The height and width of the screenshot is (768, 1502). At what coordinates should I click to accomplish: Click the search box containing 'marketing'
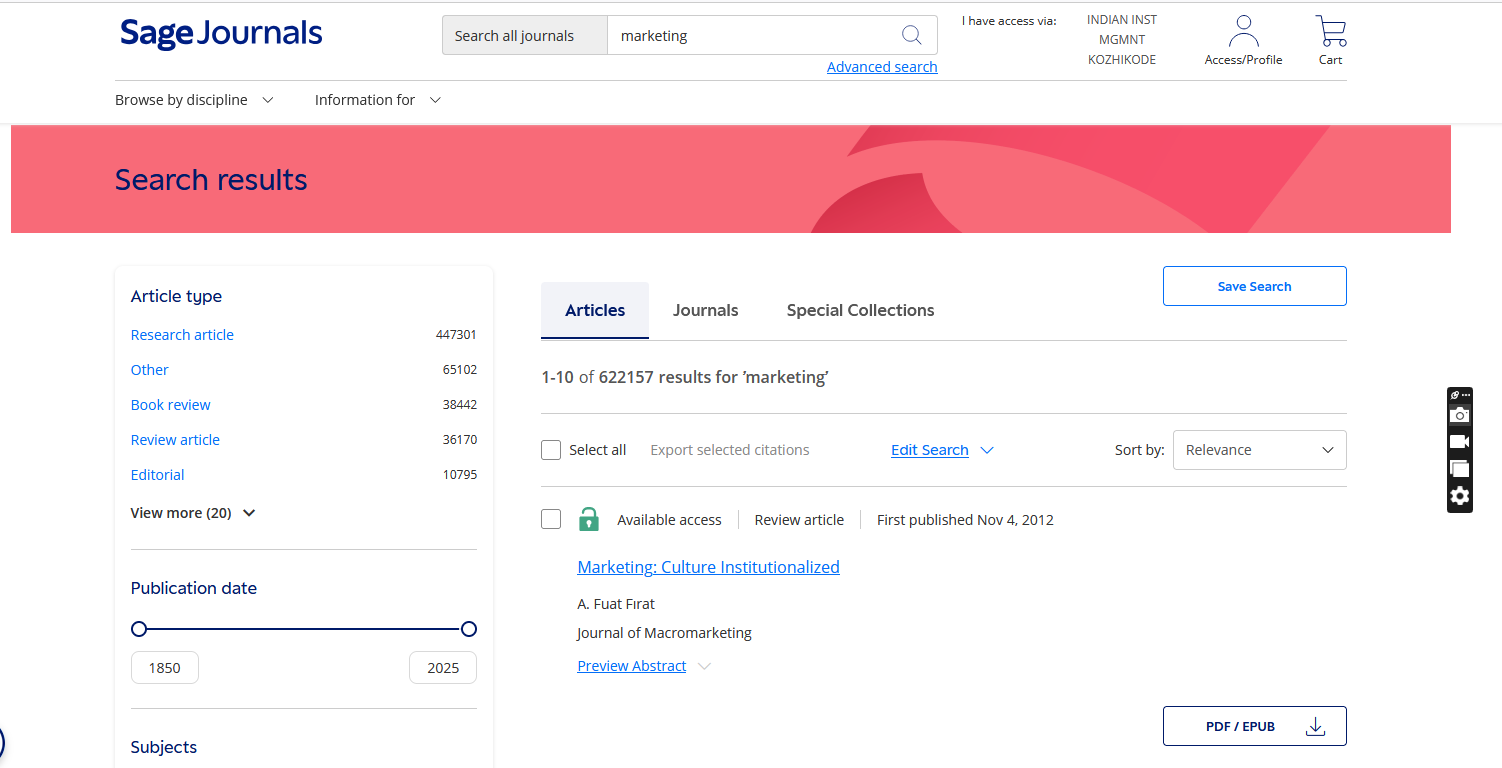[x=750, y=35]
